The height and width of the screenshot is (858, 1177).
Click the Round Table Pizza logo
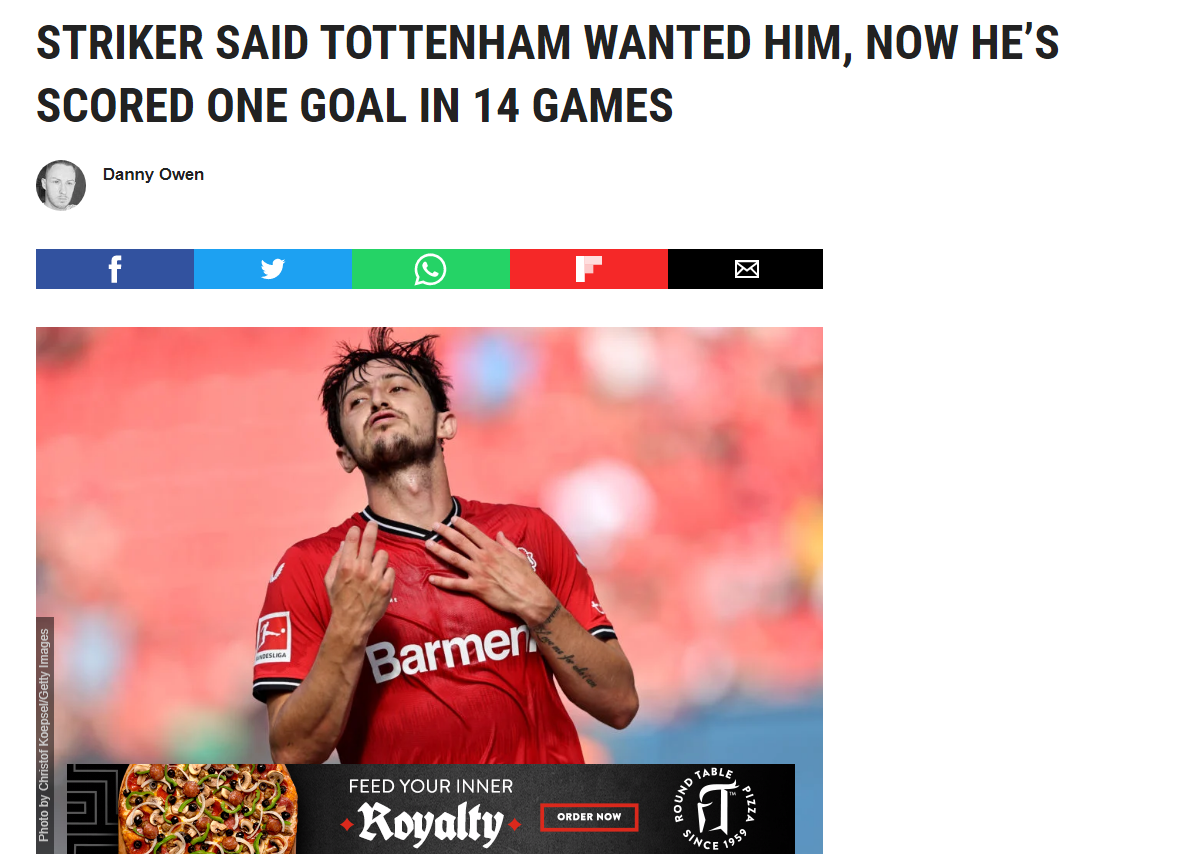715,809
